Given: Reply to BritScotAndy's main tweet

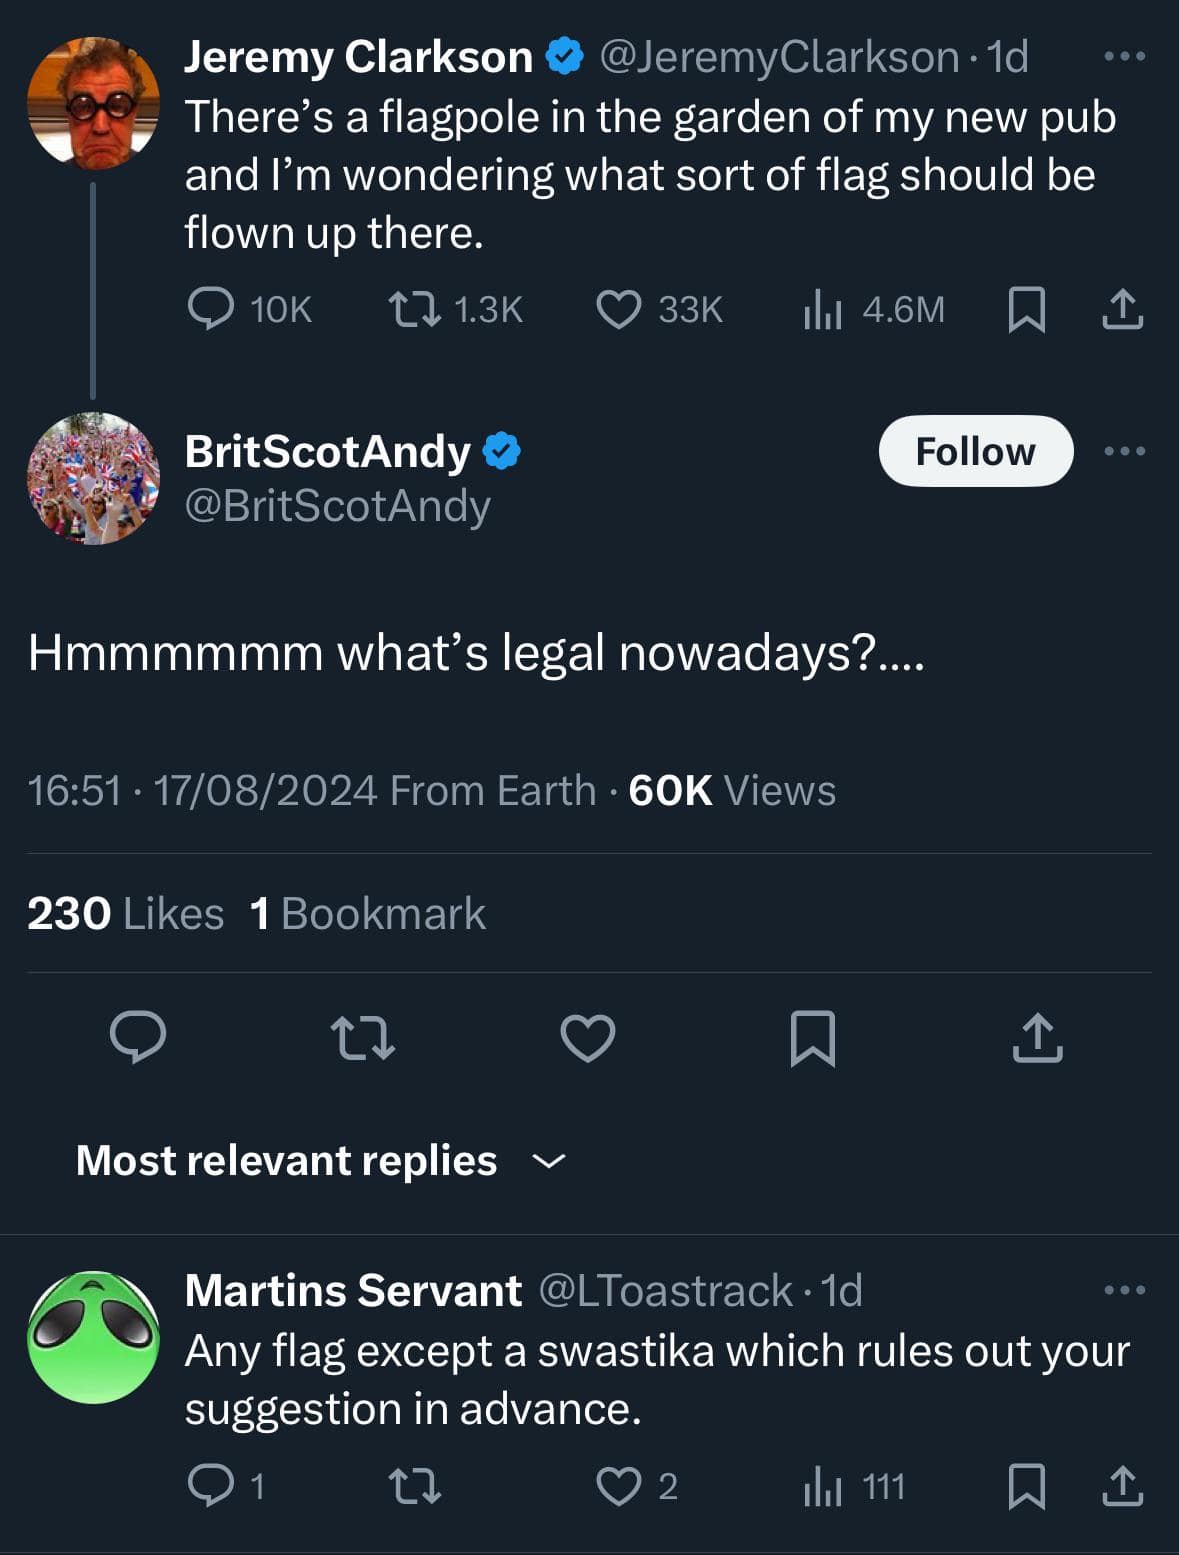Looking at the screenshot, I should [138, 1037].
